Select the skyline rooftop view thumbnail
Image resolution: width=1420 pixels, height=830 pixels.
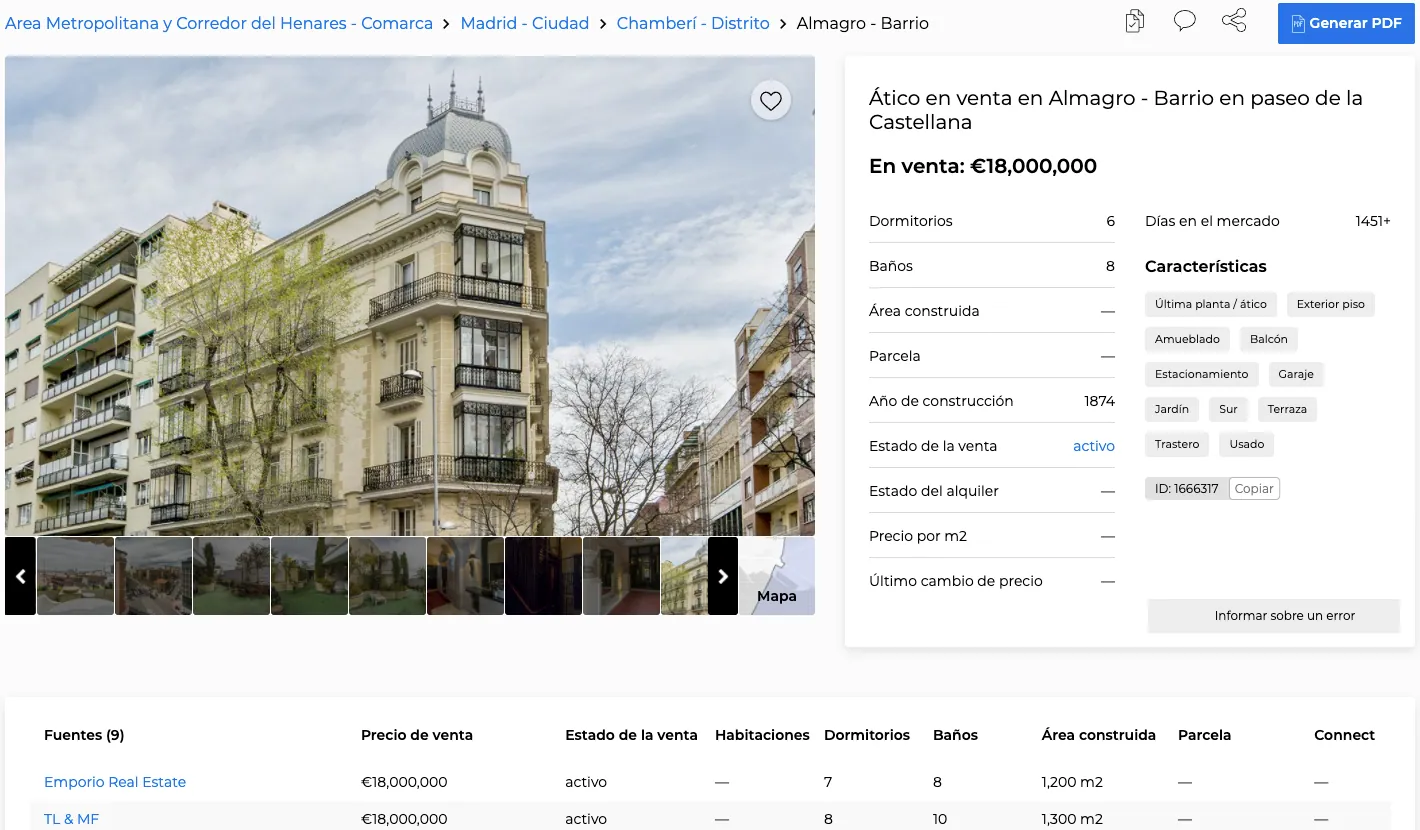76,576
